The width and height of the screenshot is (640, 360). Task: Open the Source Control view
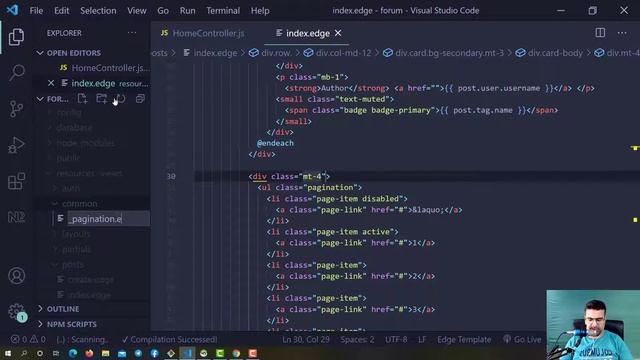16,109
